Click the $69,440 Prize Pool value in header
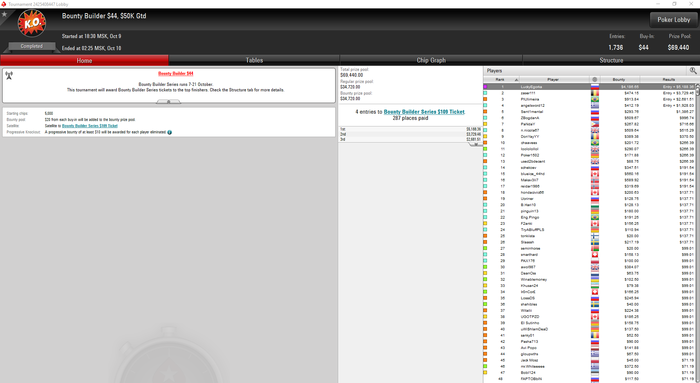The image size is (700, 383). [x=679, y=47]
